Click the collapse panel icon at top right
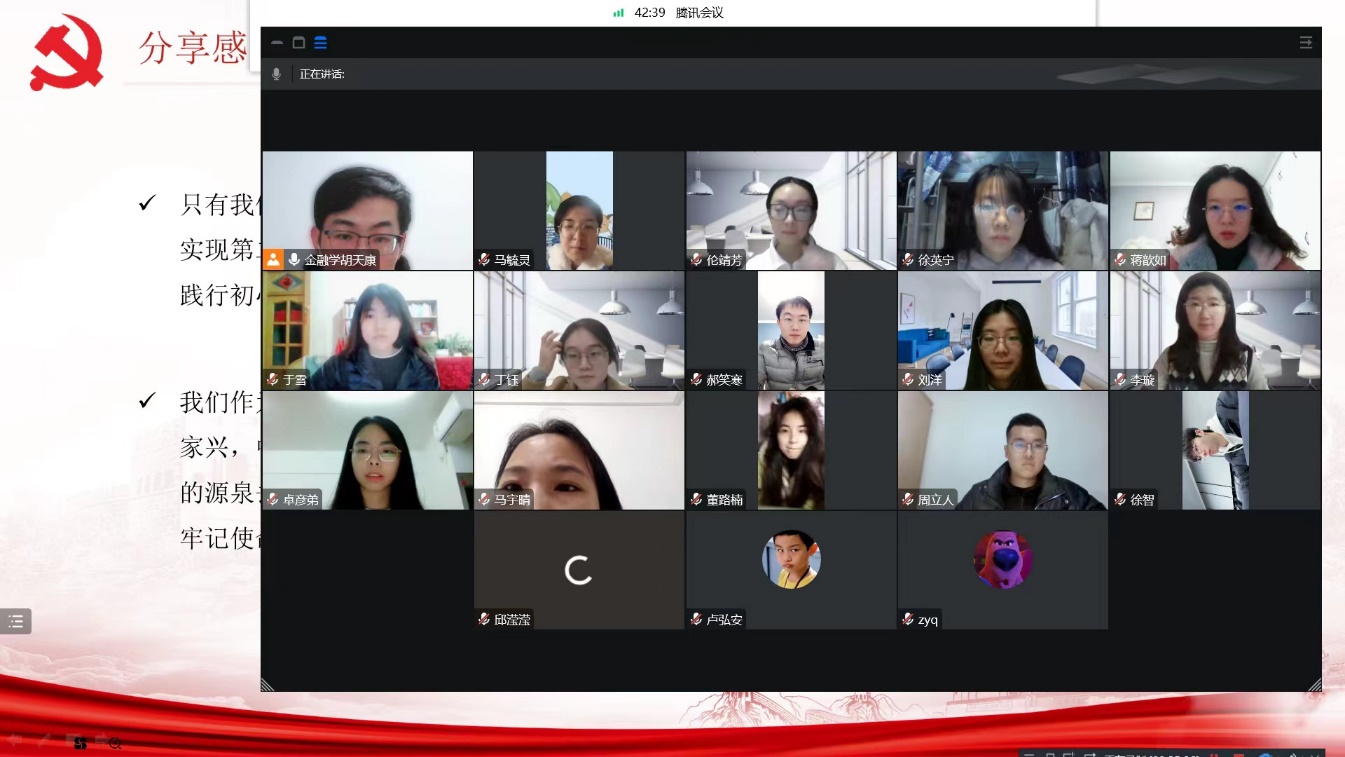The height and width of the screenshot is (757, 1345). point(1305,42)
